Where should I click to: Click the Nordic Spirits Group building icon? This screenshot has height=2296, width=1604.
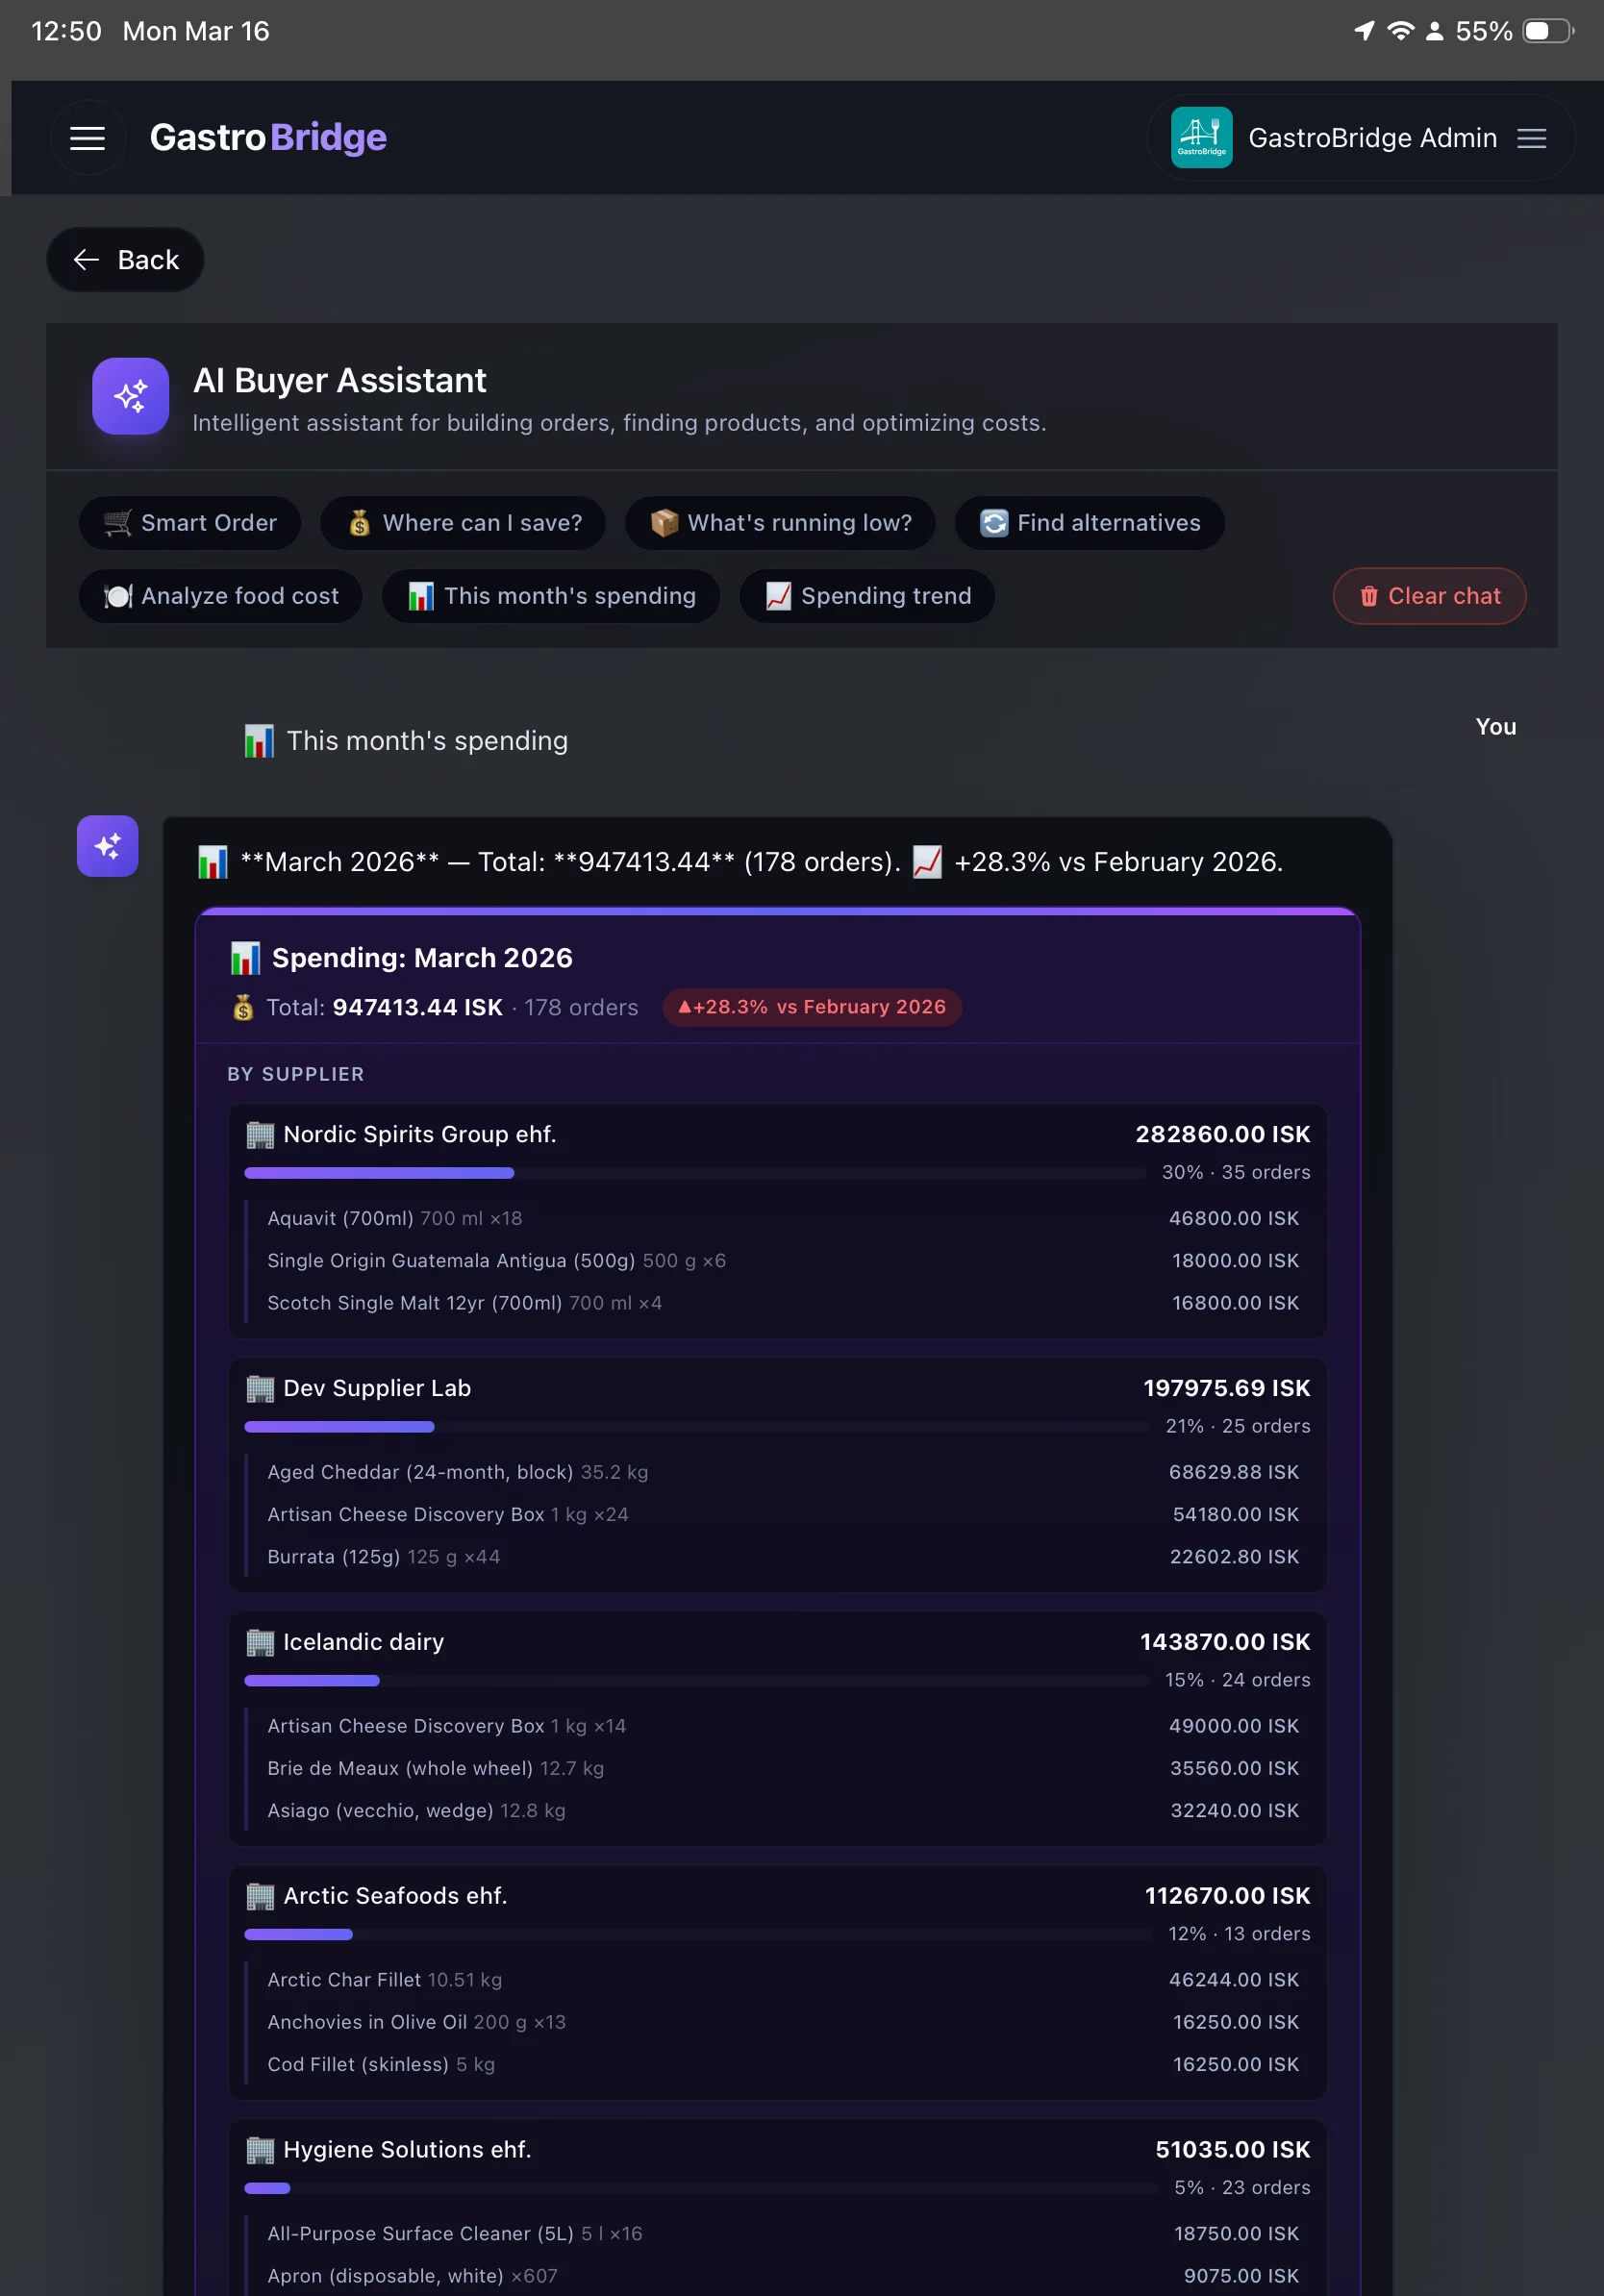[x=260, y=1135]
